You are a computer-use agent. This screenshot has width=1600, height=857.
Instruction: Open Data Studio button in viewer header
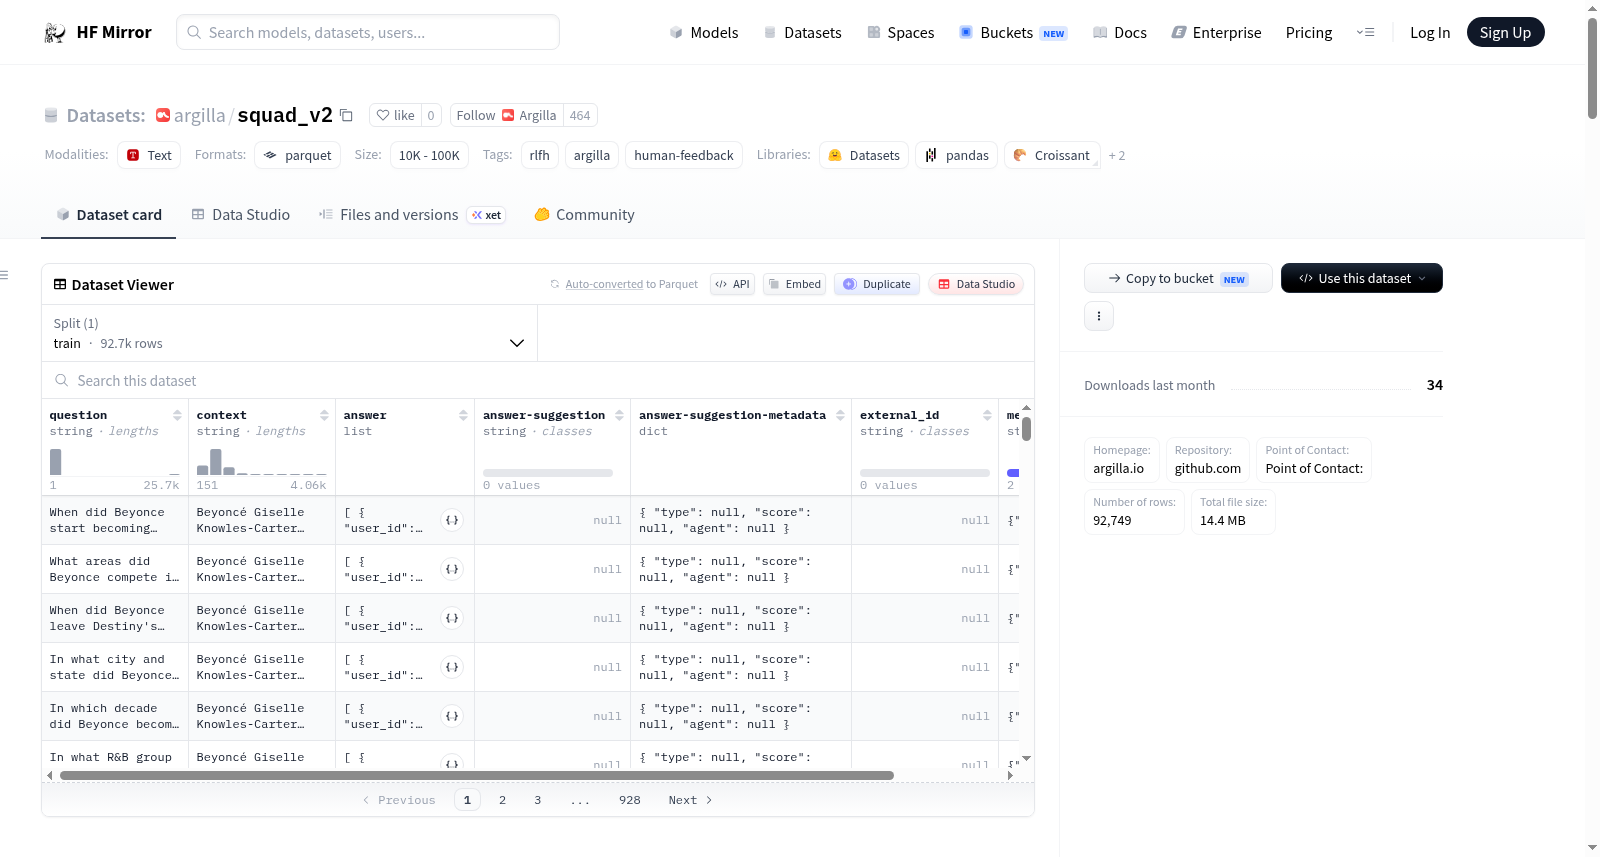[x=976, y=284]
